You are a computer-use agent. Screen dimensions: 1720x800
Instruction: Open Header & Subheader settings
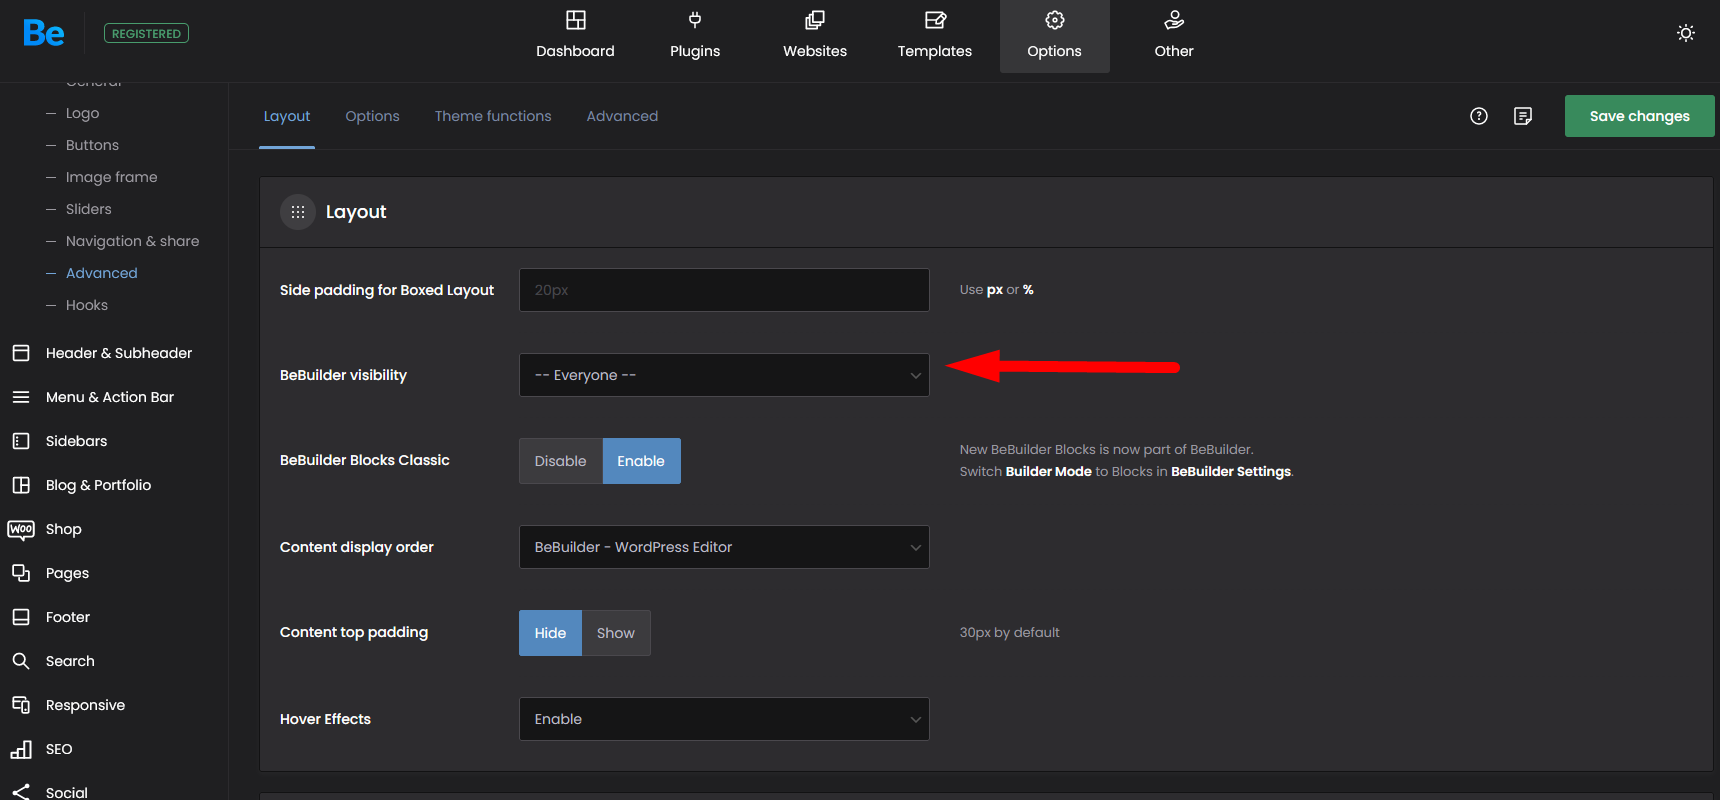coord(119,353)
